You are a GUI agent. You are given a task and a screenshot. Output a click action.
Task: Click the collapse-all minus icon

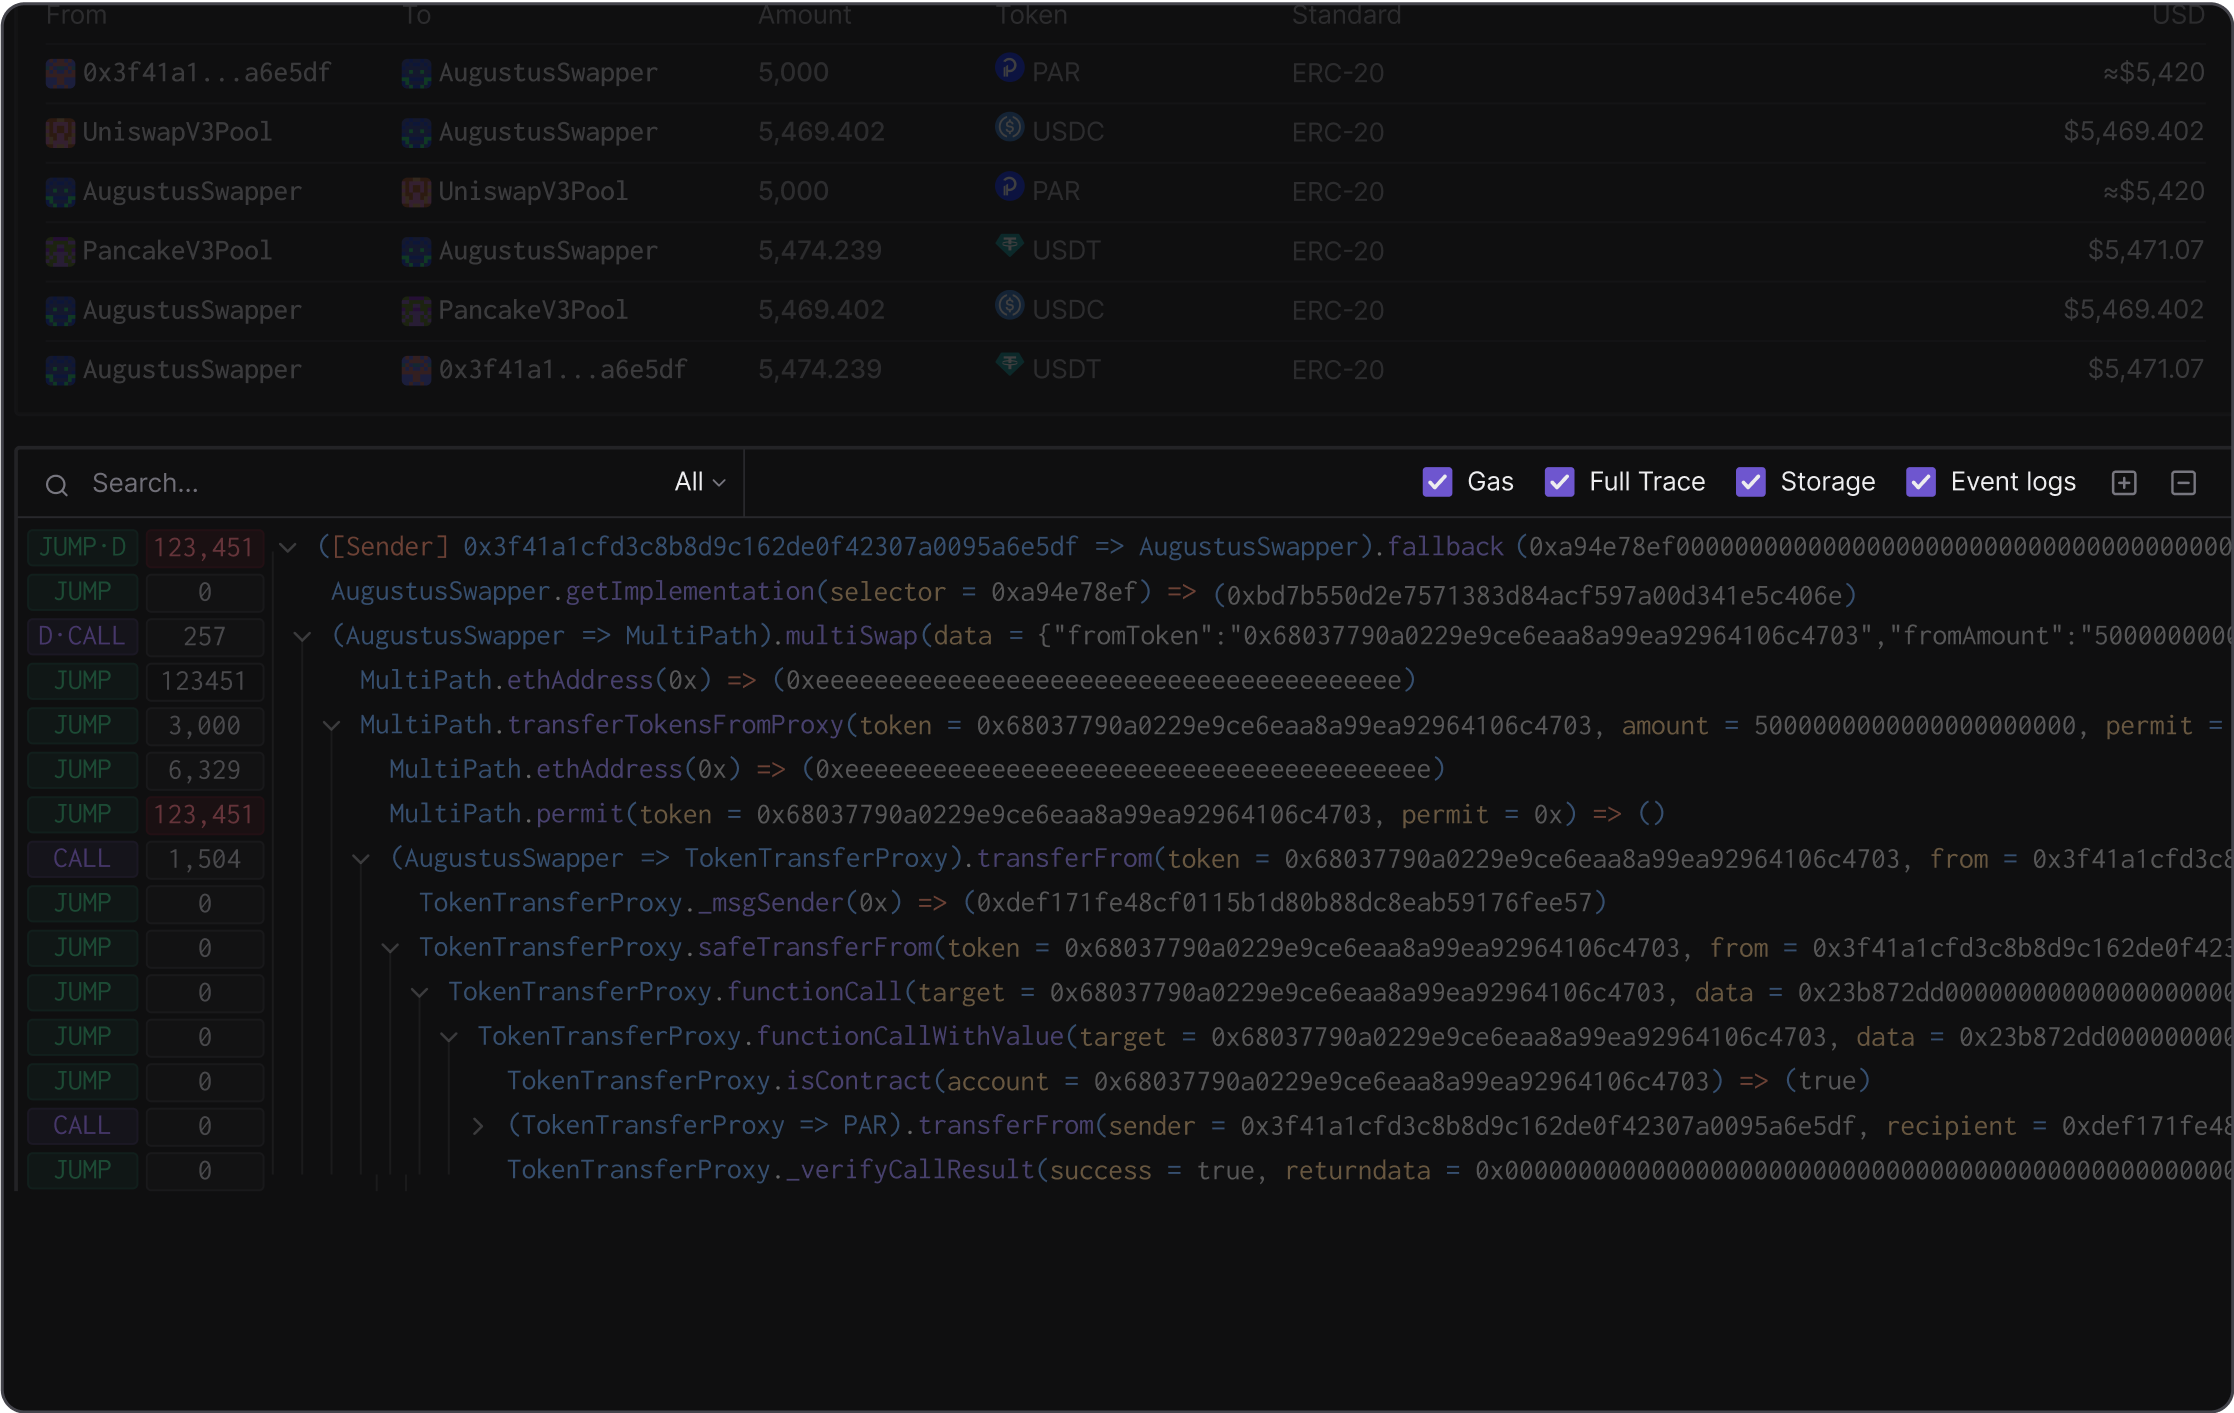2183,483
